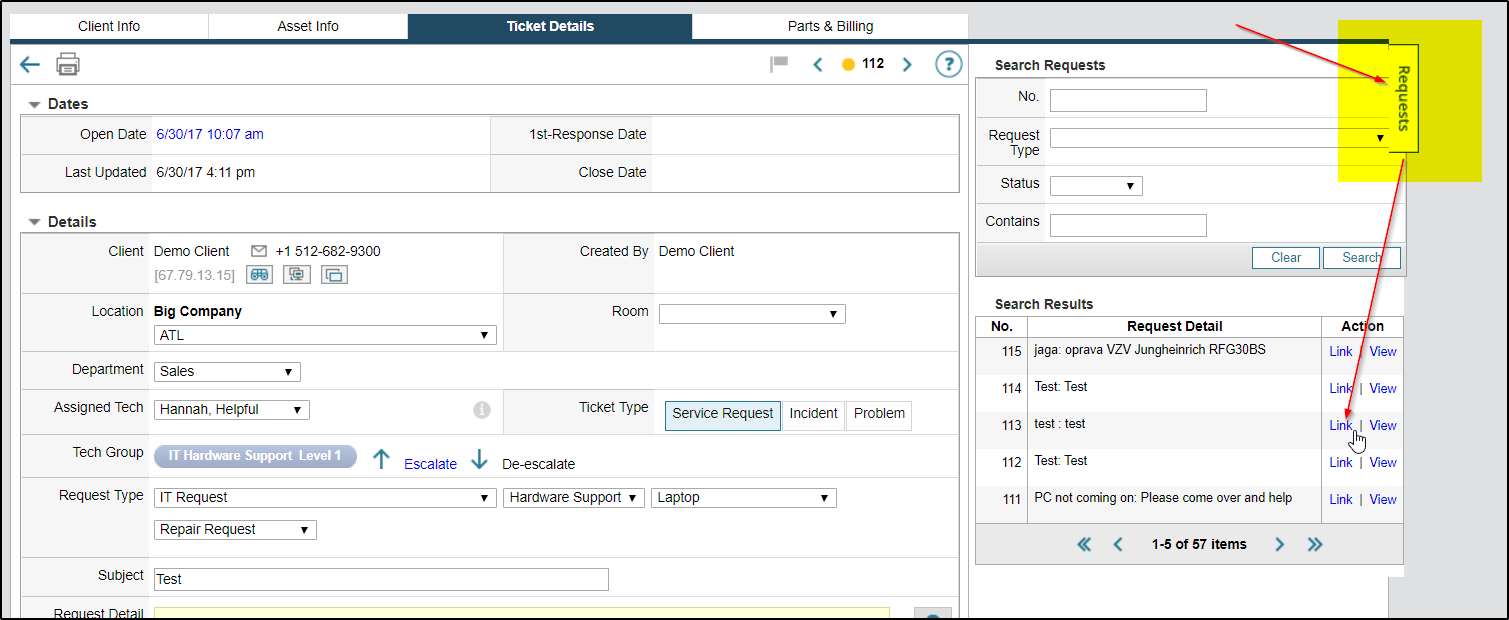This screenshot has height=620, width=1509.
Task: Click the yellow status dot beside 112
Action: click(848, 65)
